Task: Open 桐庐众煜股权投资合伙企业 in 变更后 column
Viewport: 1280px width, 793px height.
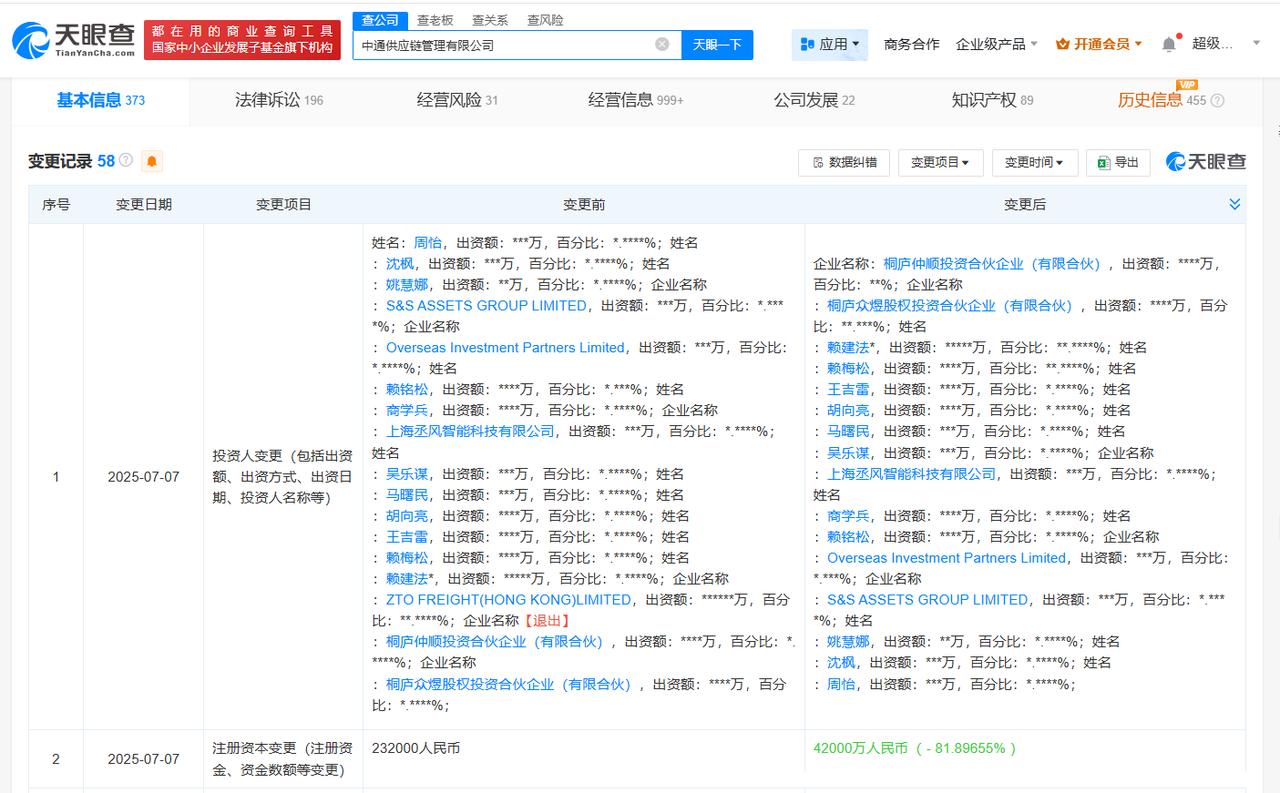Action: 949,306
